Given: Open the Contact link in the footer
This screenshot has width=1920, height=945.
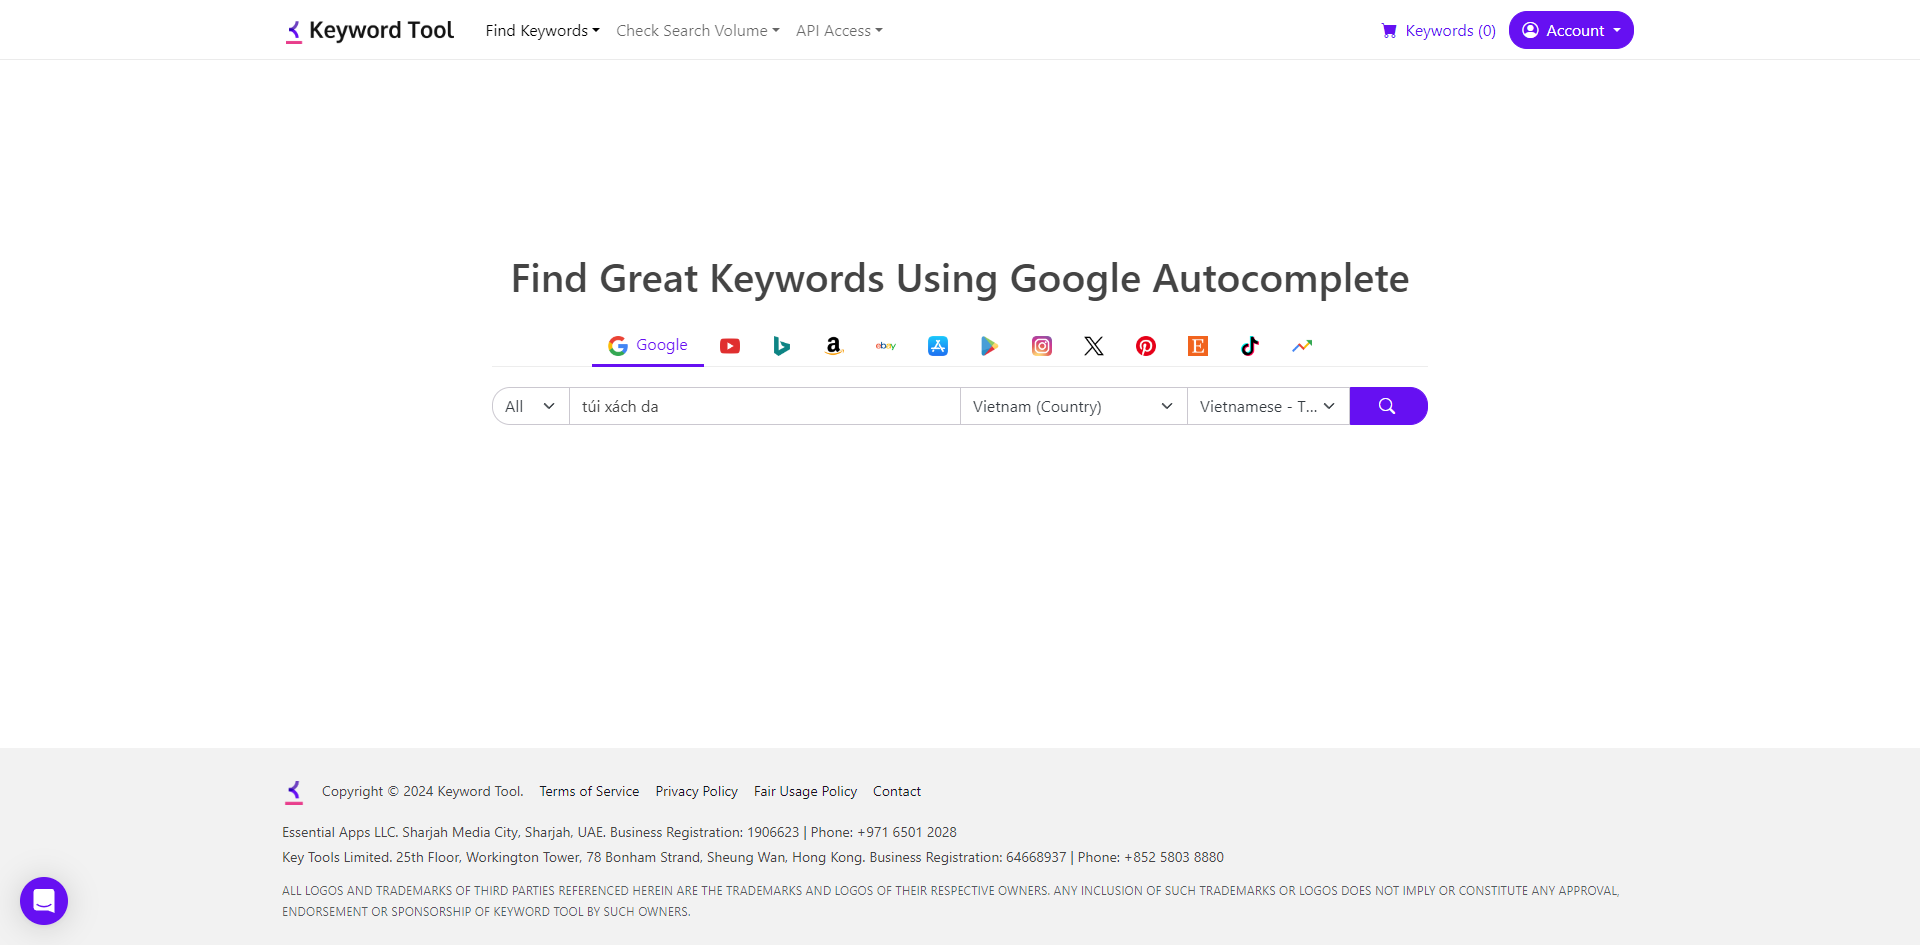Looking at the screenshot, I should [x=897, y=791].
